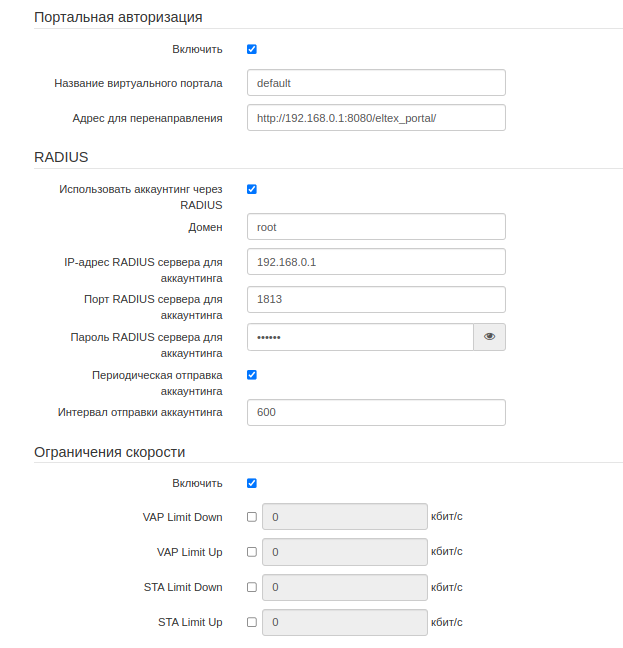The height and width of the screenshot is (648, 623).
Task: Enable VAP Limit Up checkbox
Action: point(252,552)
